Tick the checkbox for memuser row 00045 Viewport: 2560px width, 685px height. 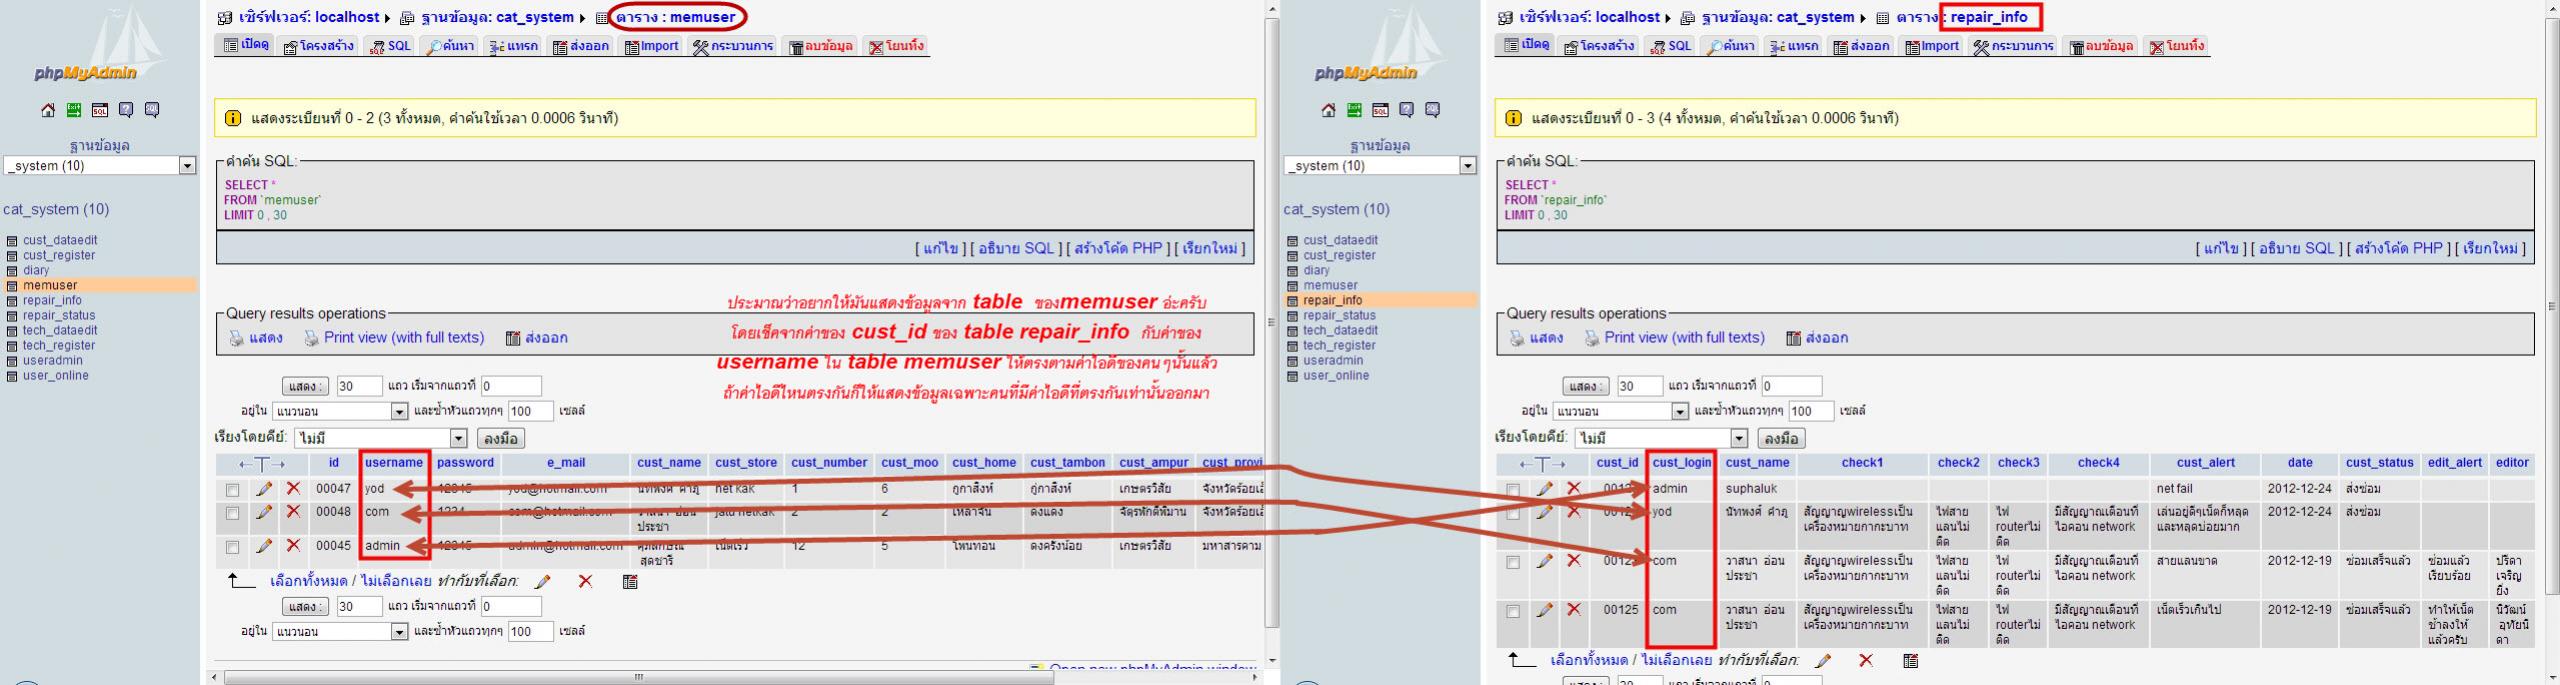pyautogui.click(x=233, y=547)
